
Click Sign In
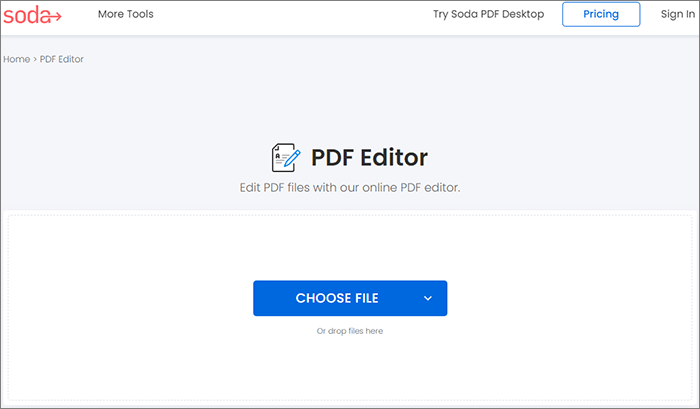[x=678, y=14]
